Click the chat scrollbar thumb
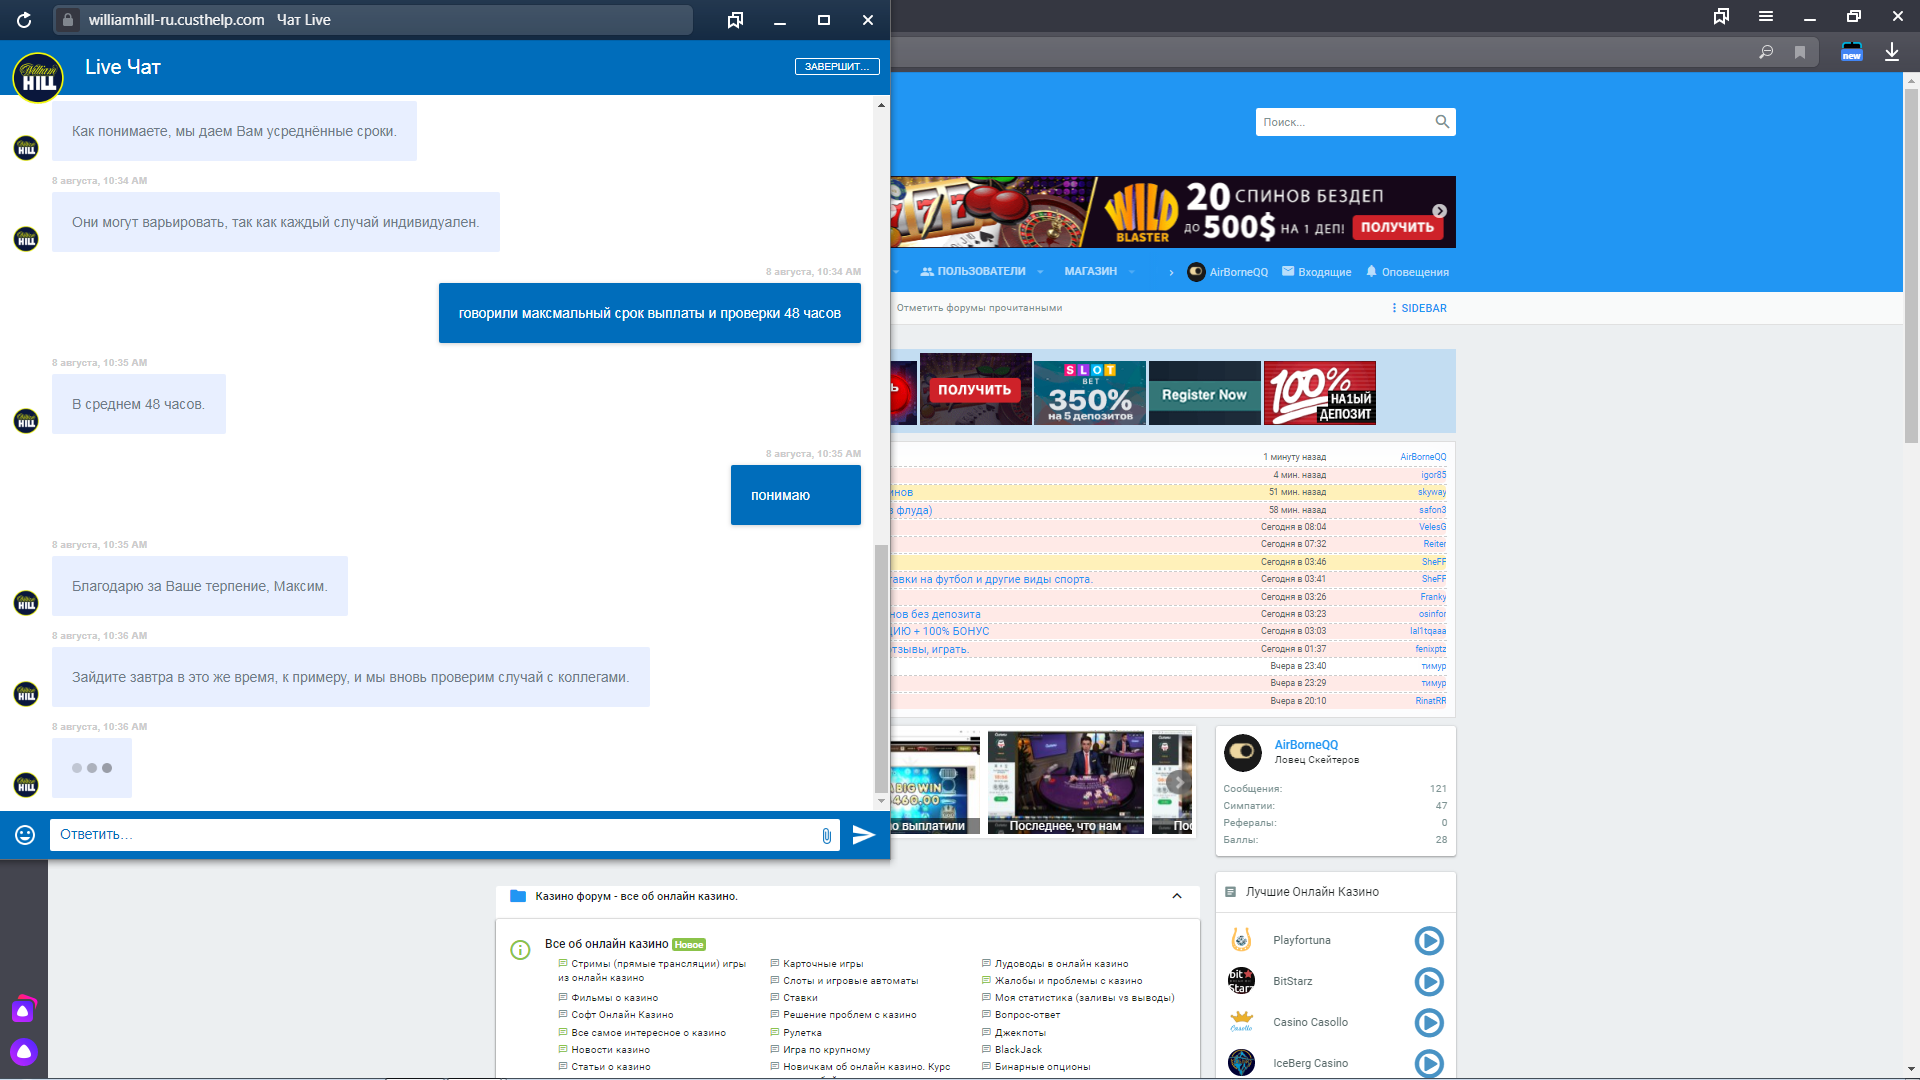 881,667
